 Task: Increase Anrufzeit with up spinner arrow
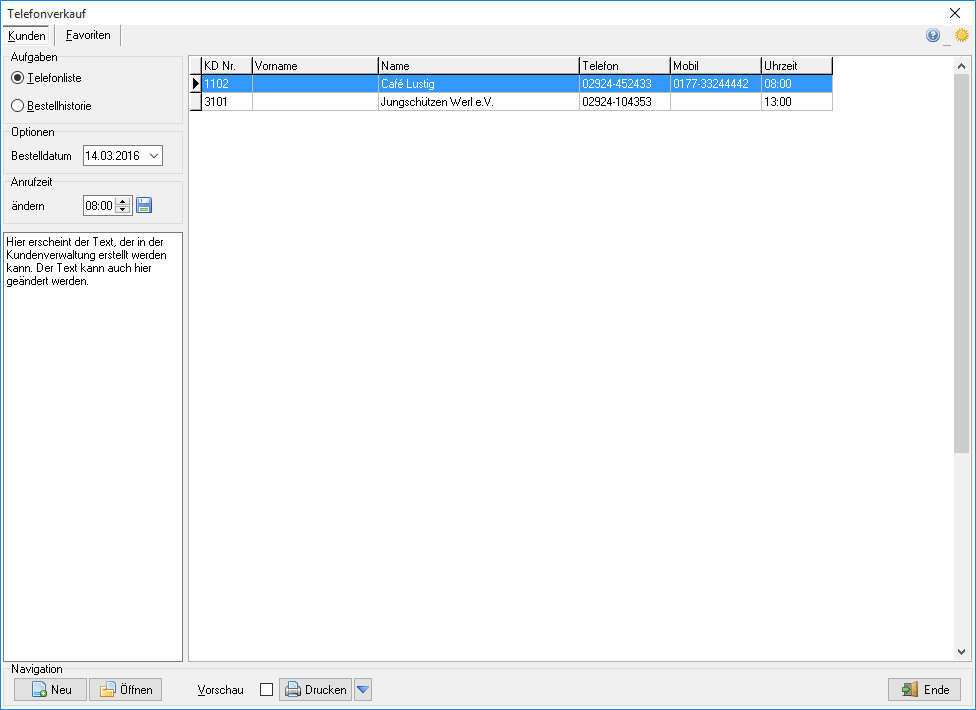click(123, 202)
